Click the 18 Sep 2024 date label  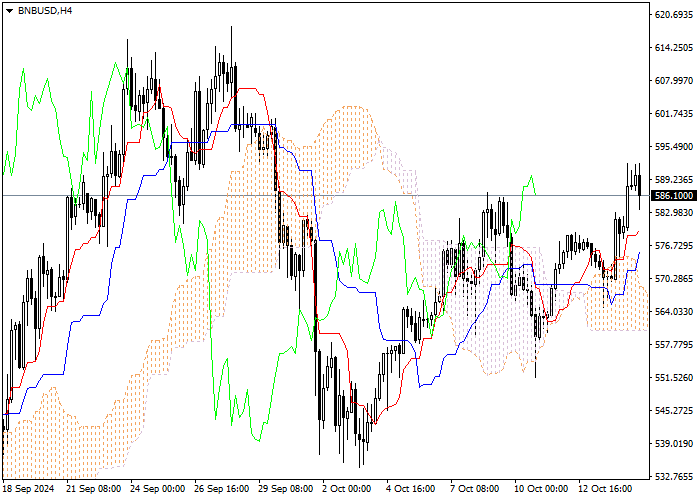click(x=29, y=489)
